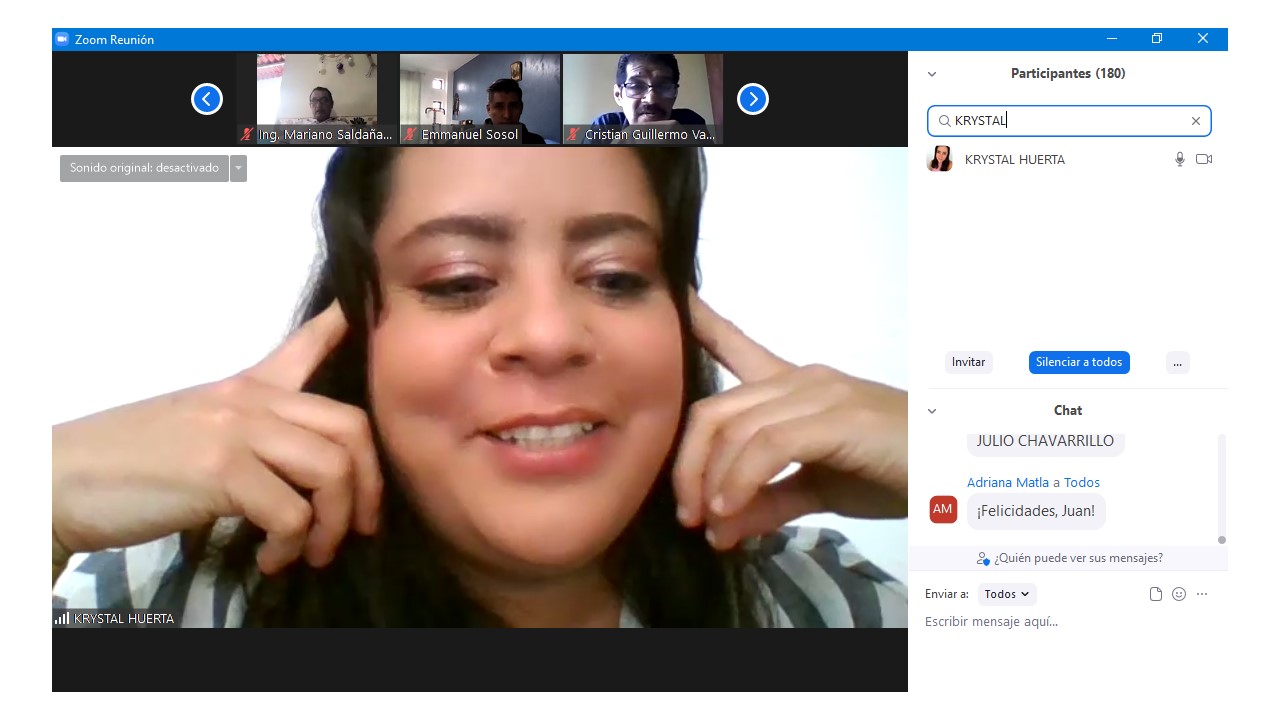Collapse the Participantes panel chevron

point(932,74)
